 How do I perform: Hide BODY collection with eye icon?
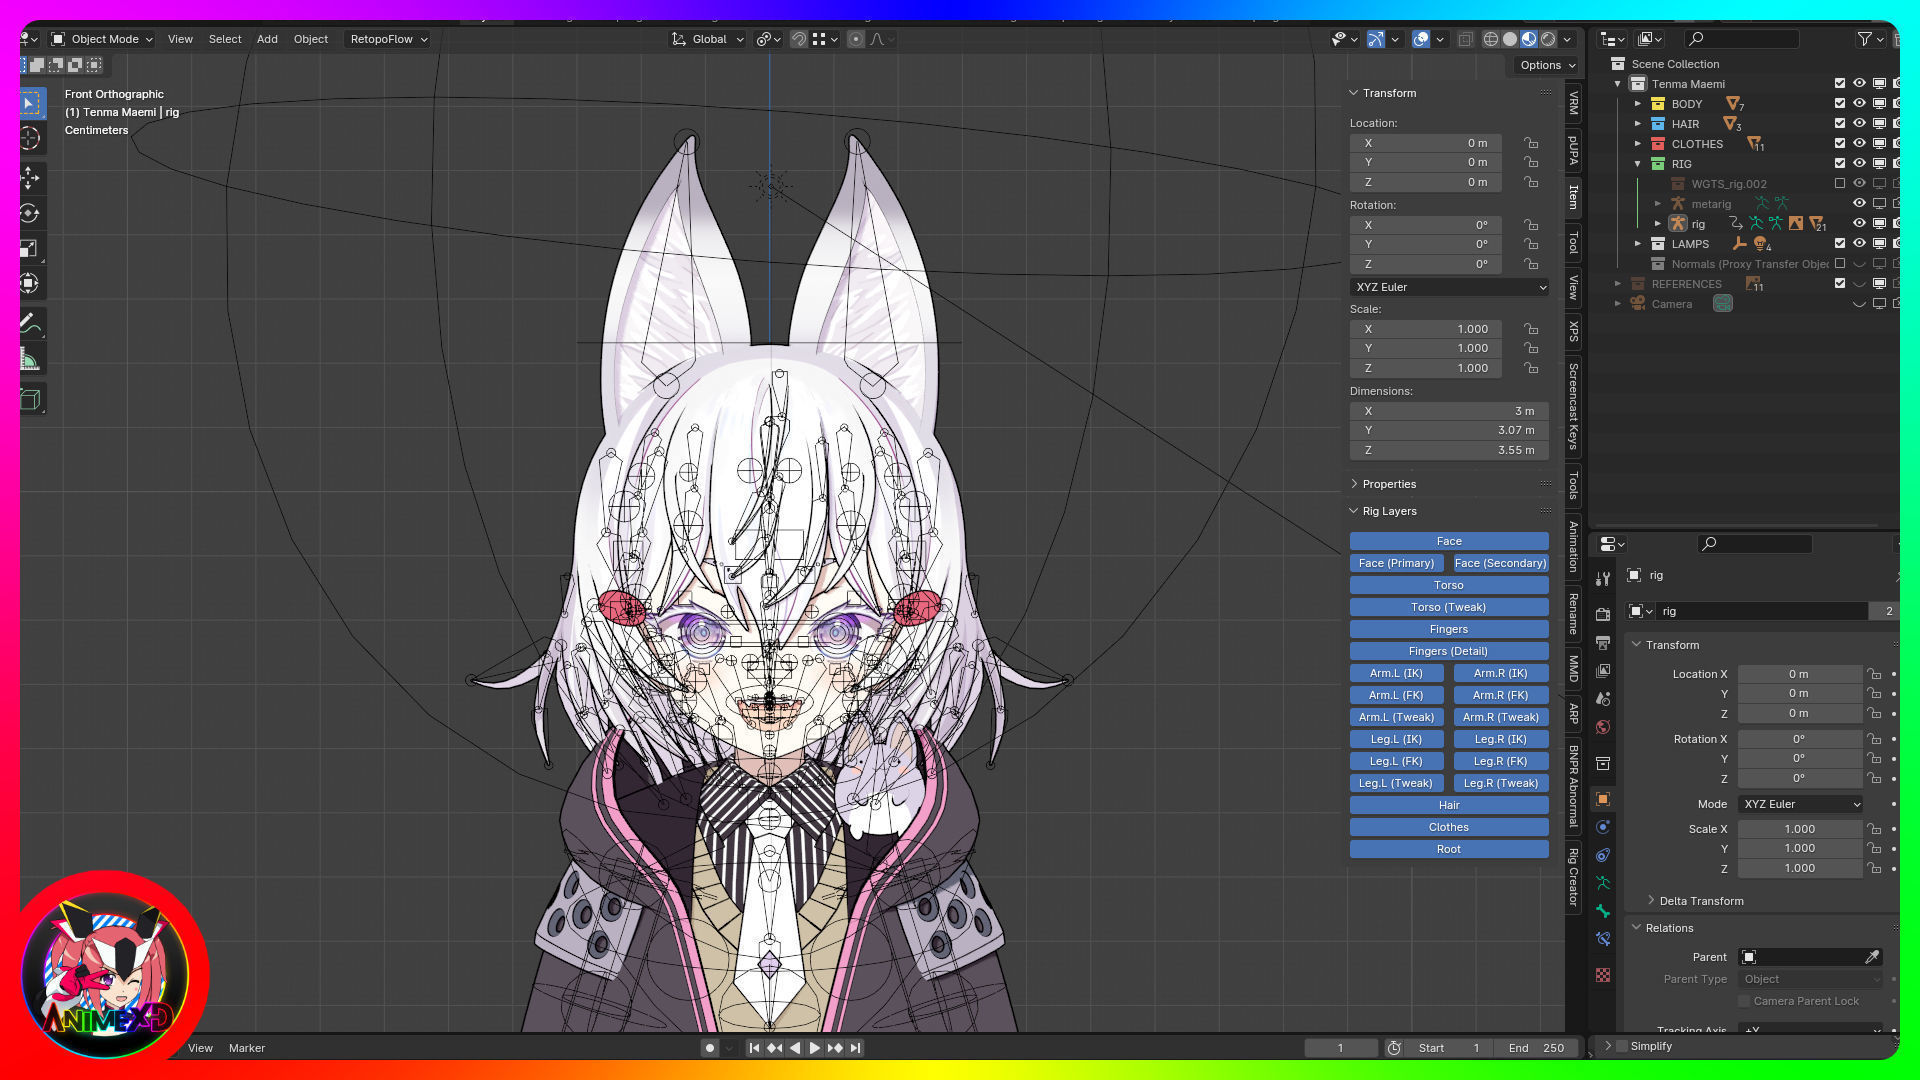coord(1859,104)
